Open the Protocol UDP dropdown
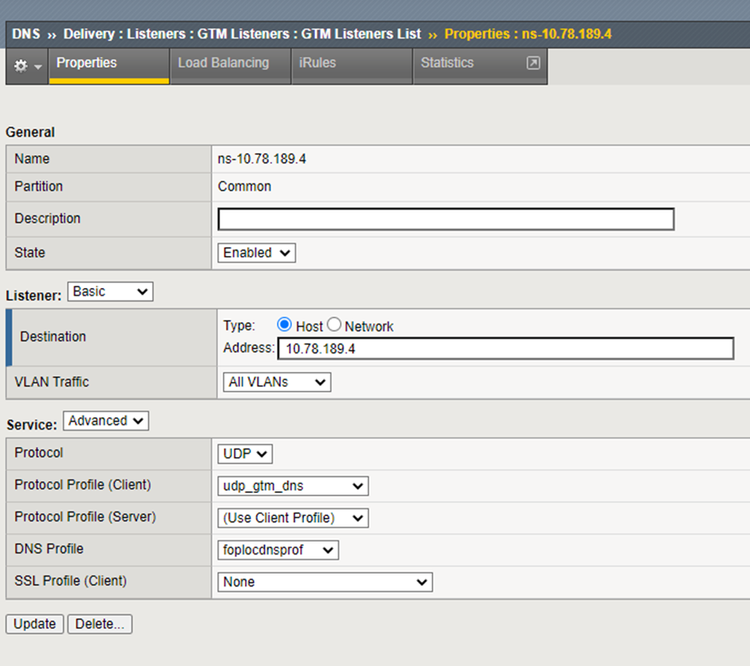The height and width of the screenshot is (666, 750). [x=245, y=454]
